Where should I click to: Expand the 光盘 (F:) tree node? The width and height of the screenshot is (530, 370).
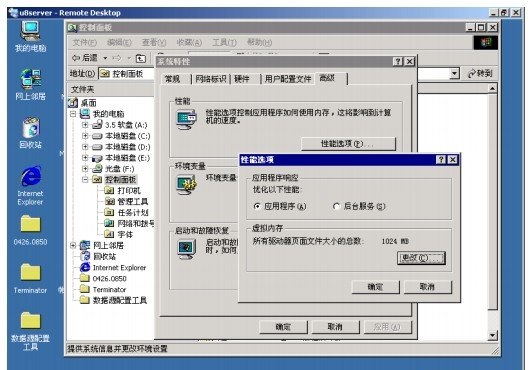tap(85, 169)
